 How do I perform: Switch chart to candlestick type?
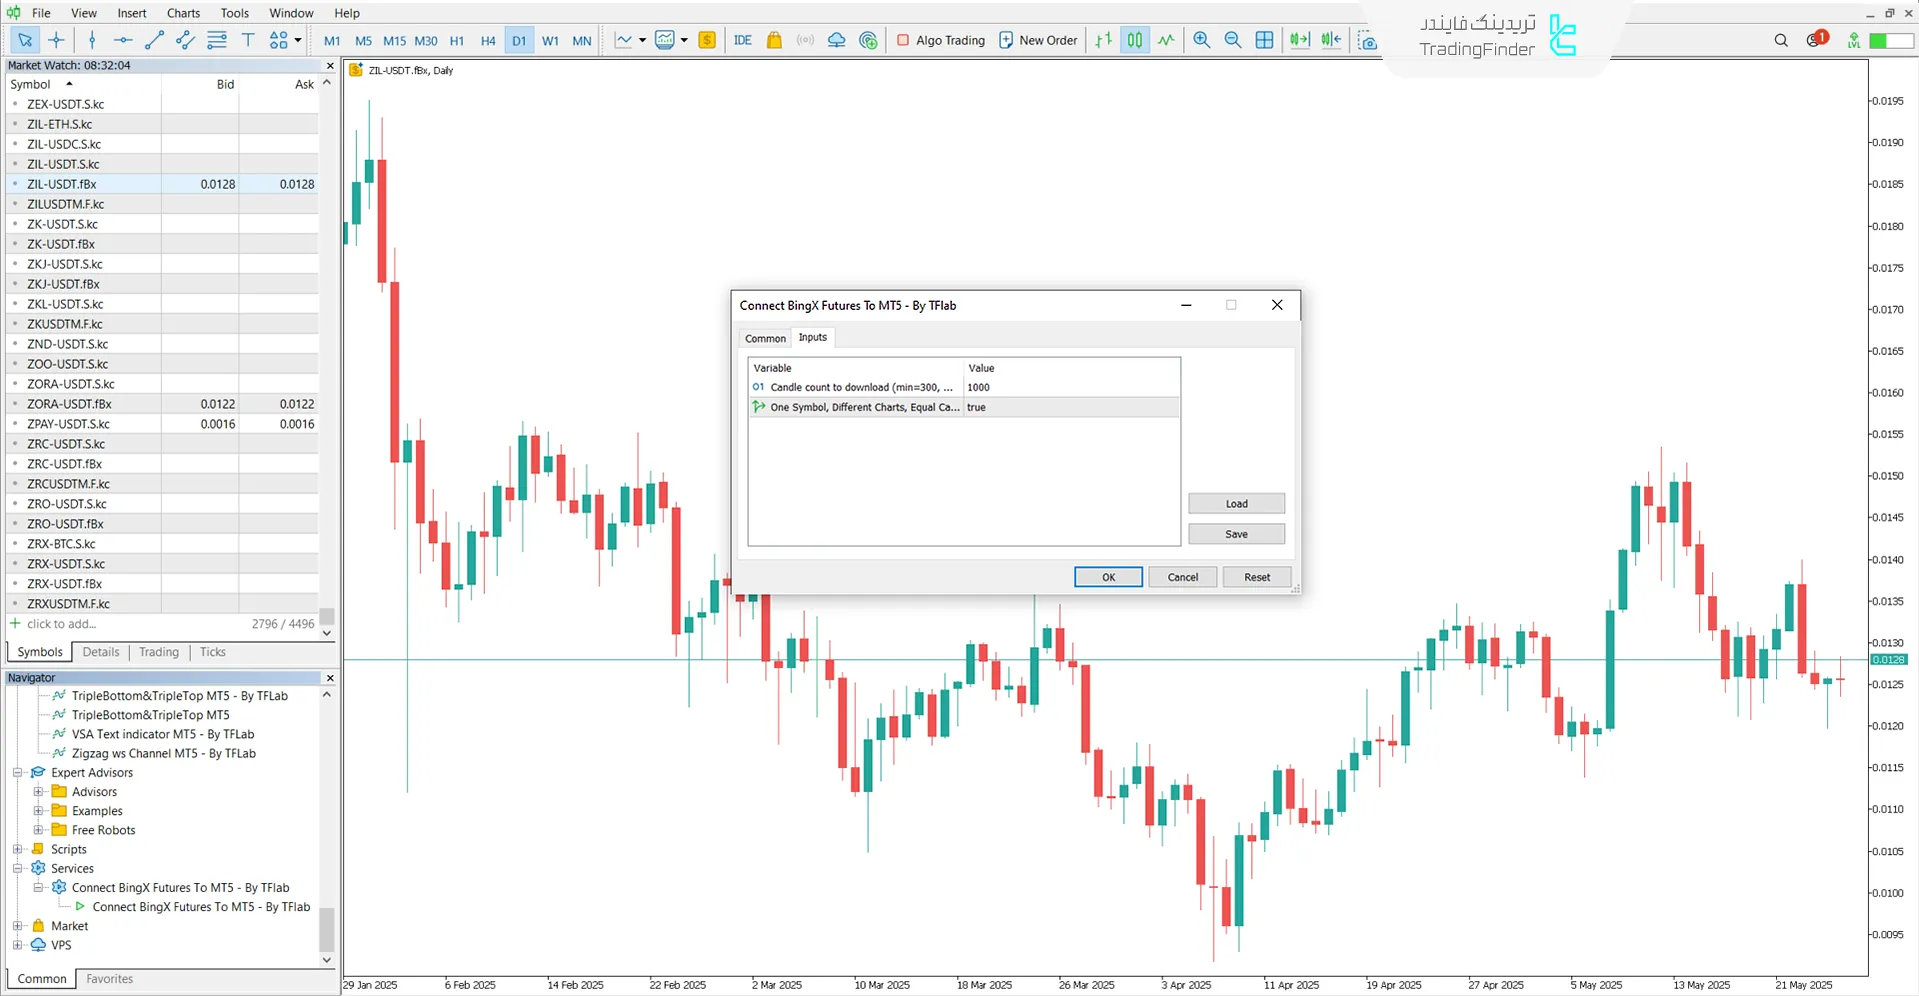pos(1135,40)
